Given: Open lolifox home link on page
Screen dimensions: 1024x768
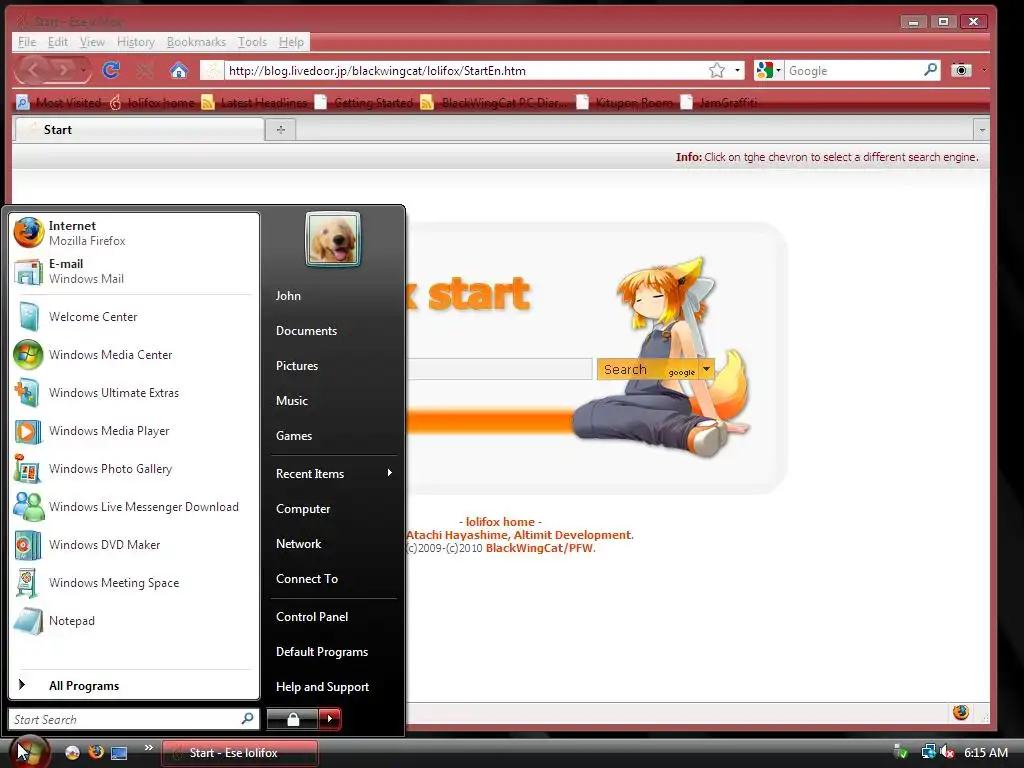Looking at the screenshot, I should [500, 522].
